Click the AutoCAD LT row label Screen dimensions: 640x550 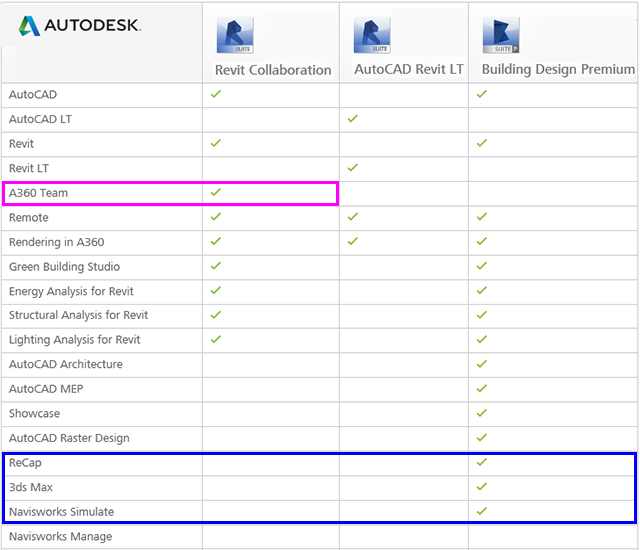point(40,119)
